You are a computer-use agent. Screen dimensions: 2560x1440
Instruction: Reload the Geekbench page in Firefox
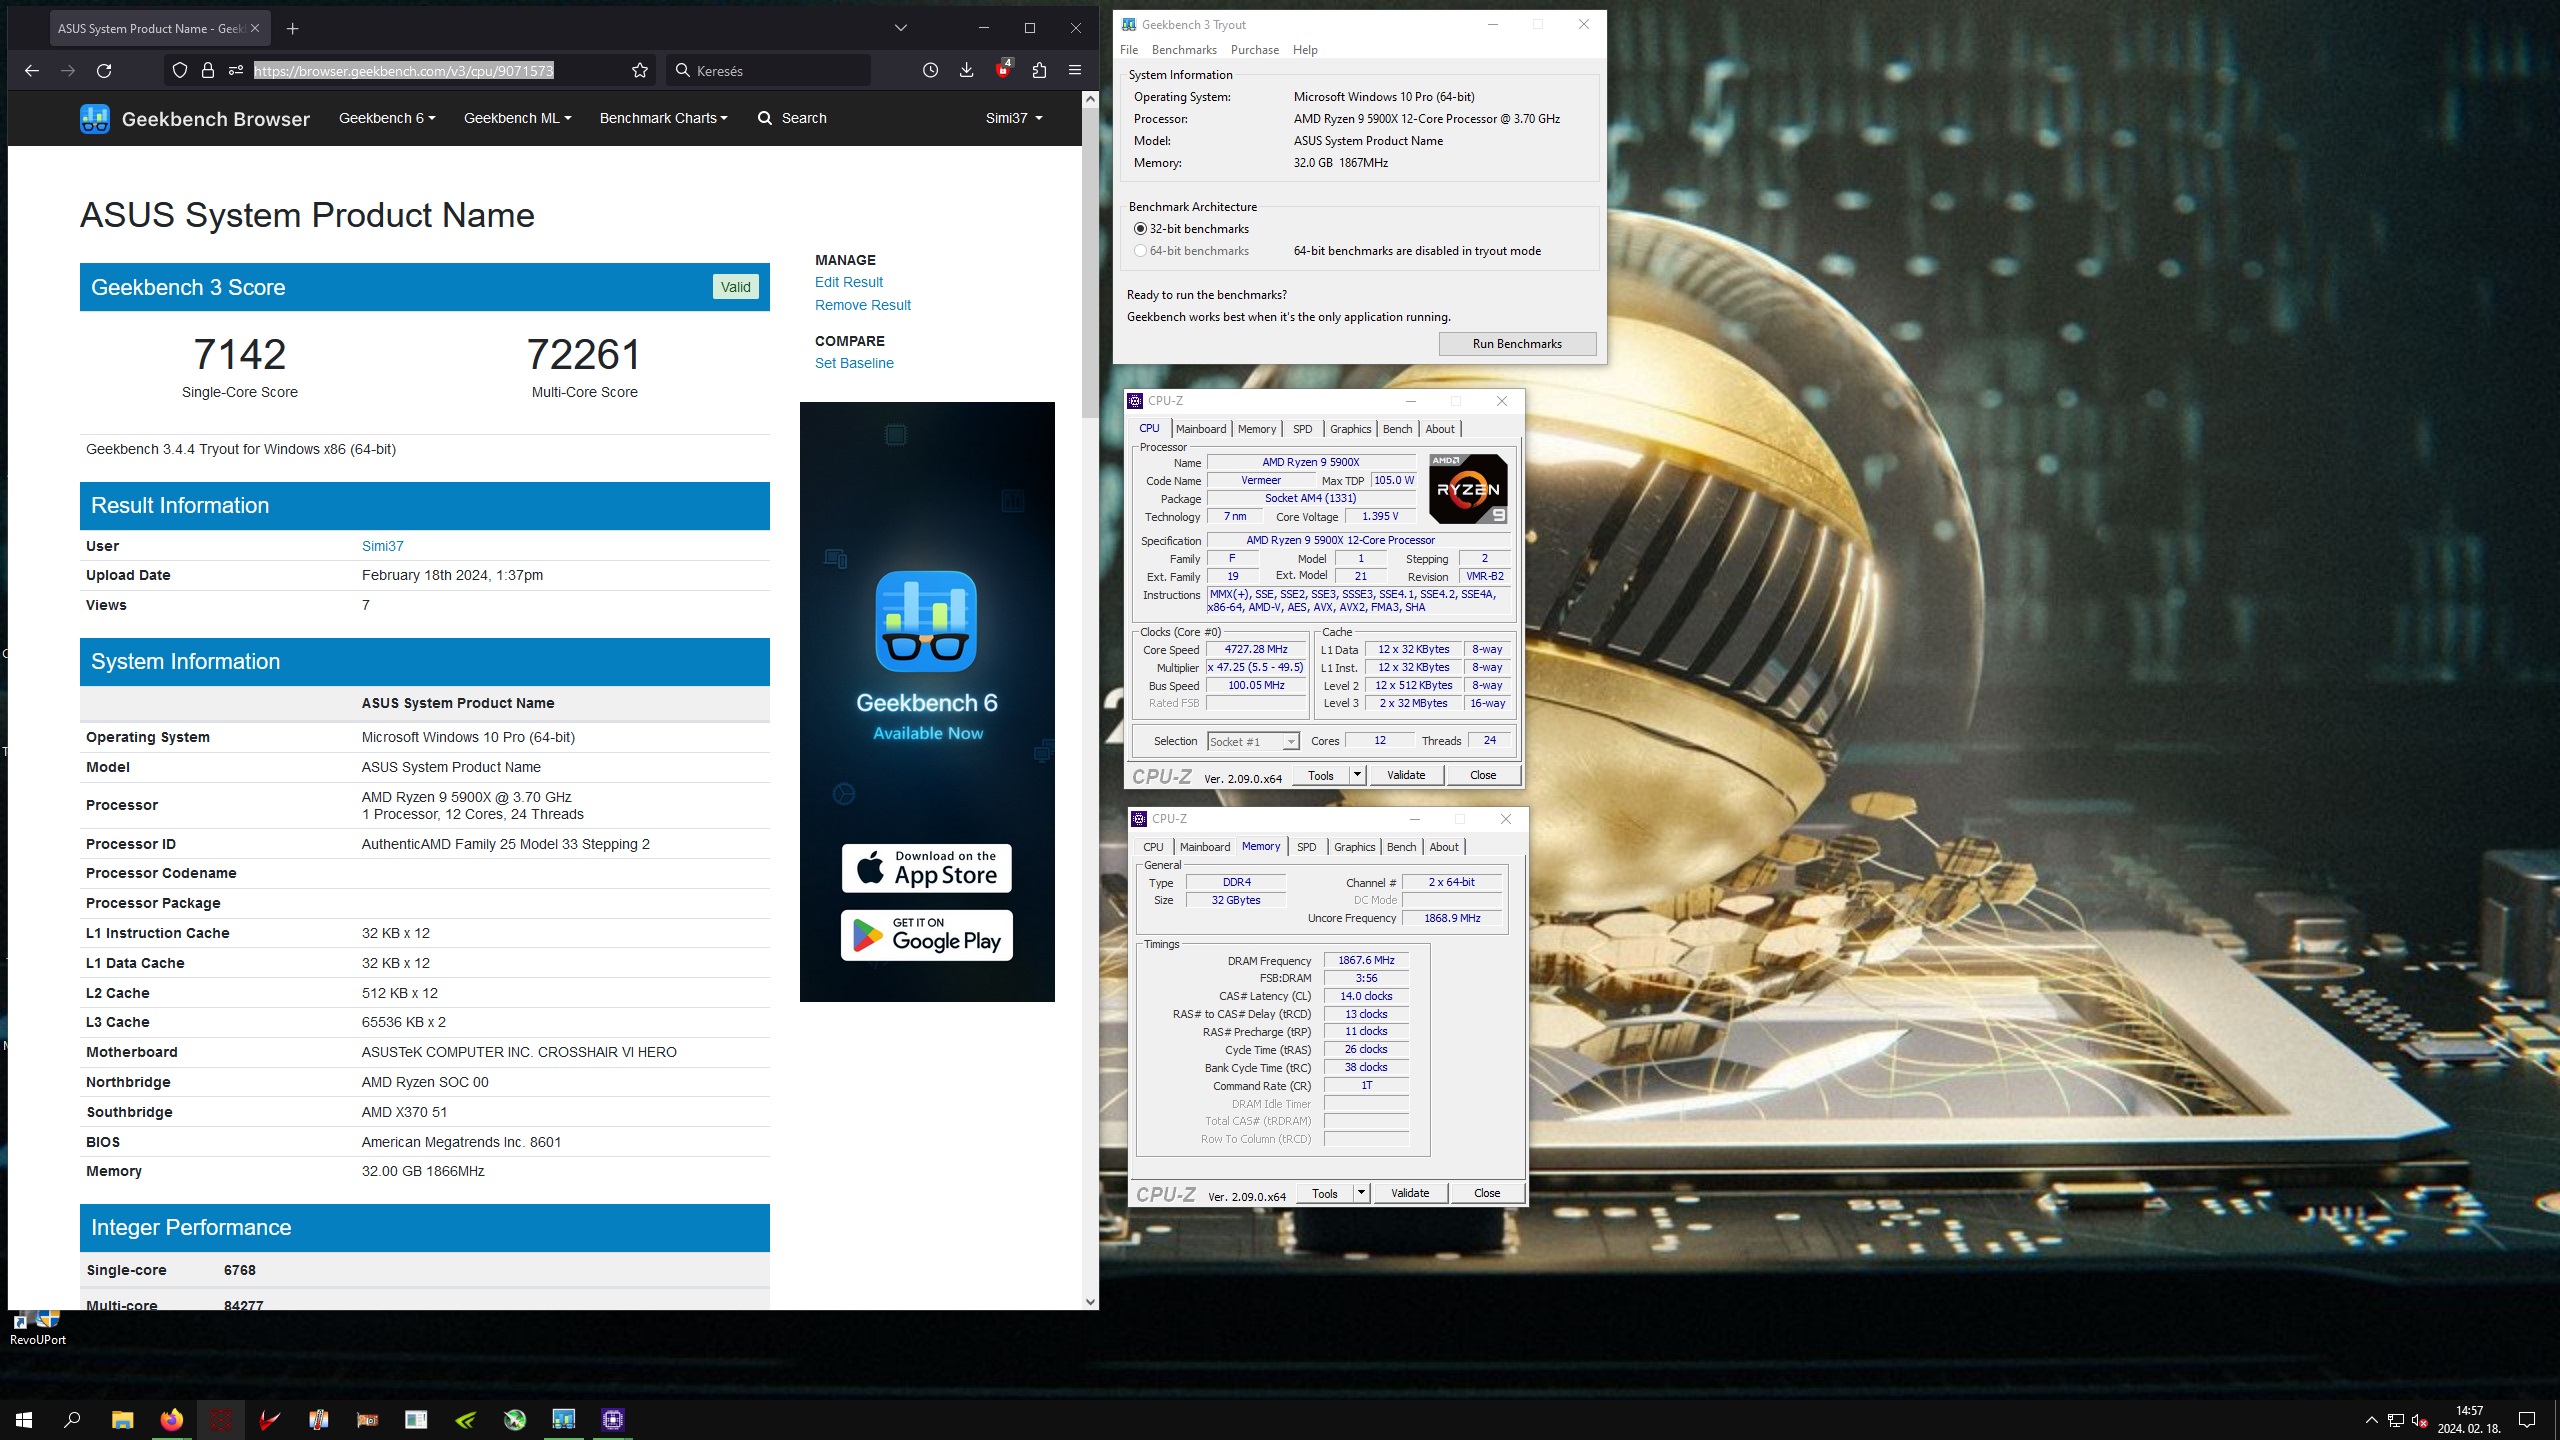coord(104,71)
